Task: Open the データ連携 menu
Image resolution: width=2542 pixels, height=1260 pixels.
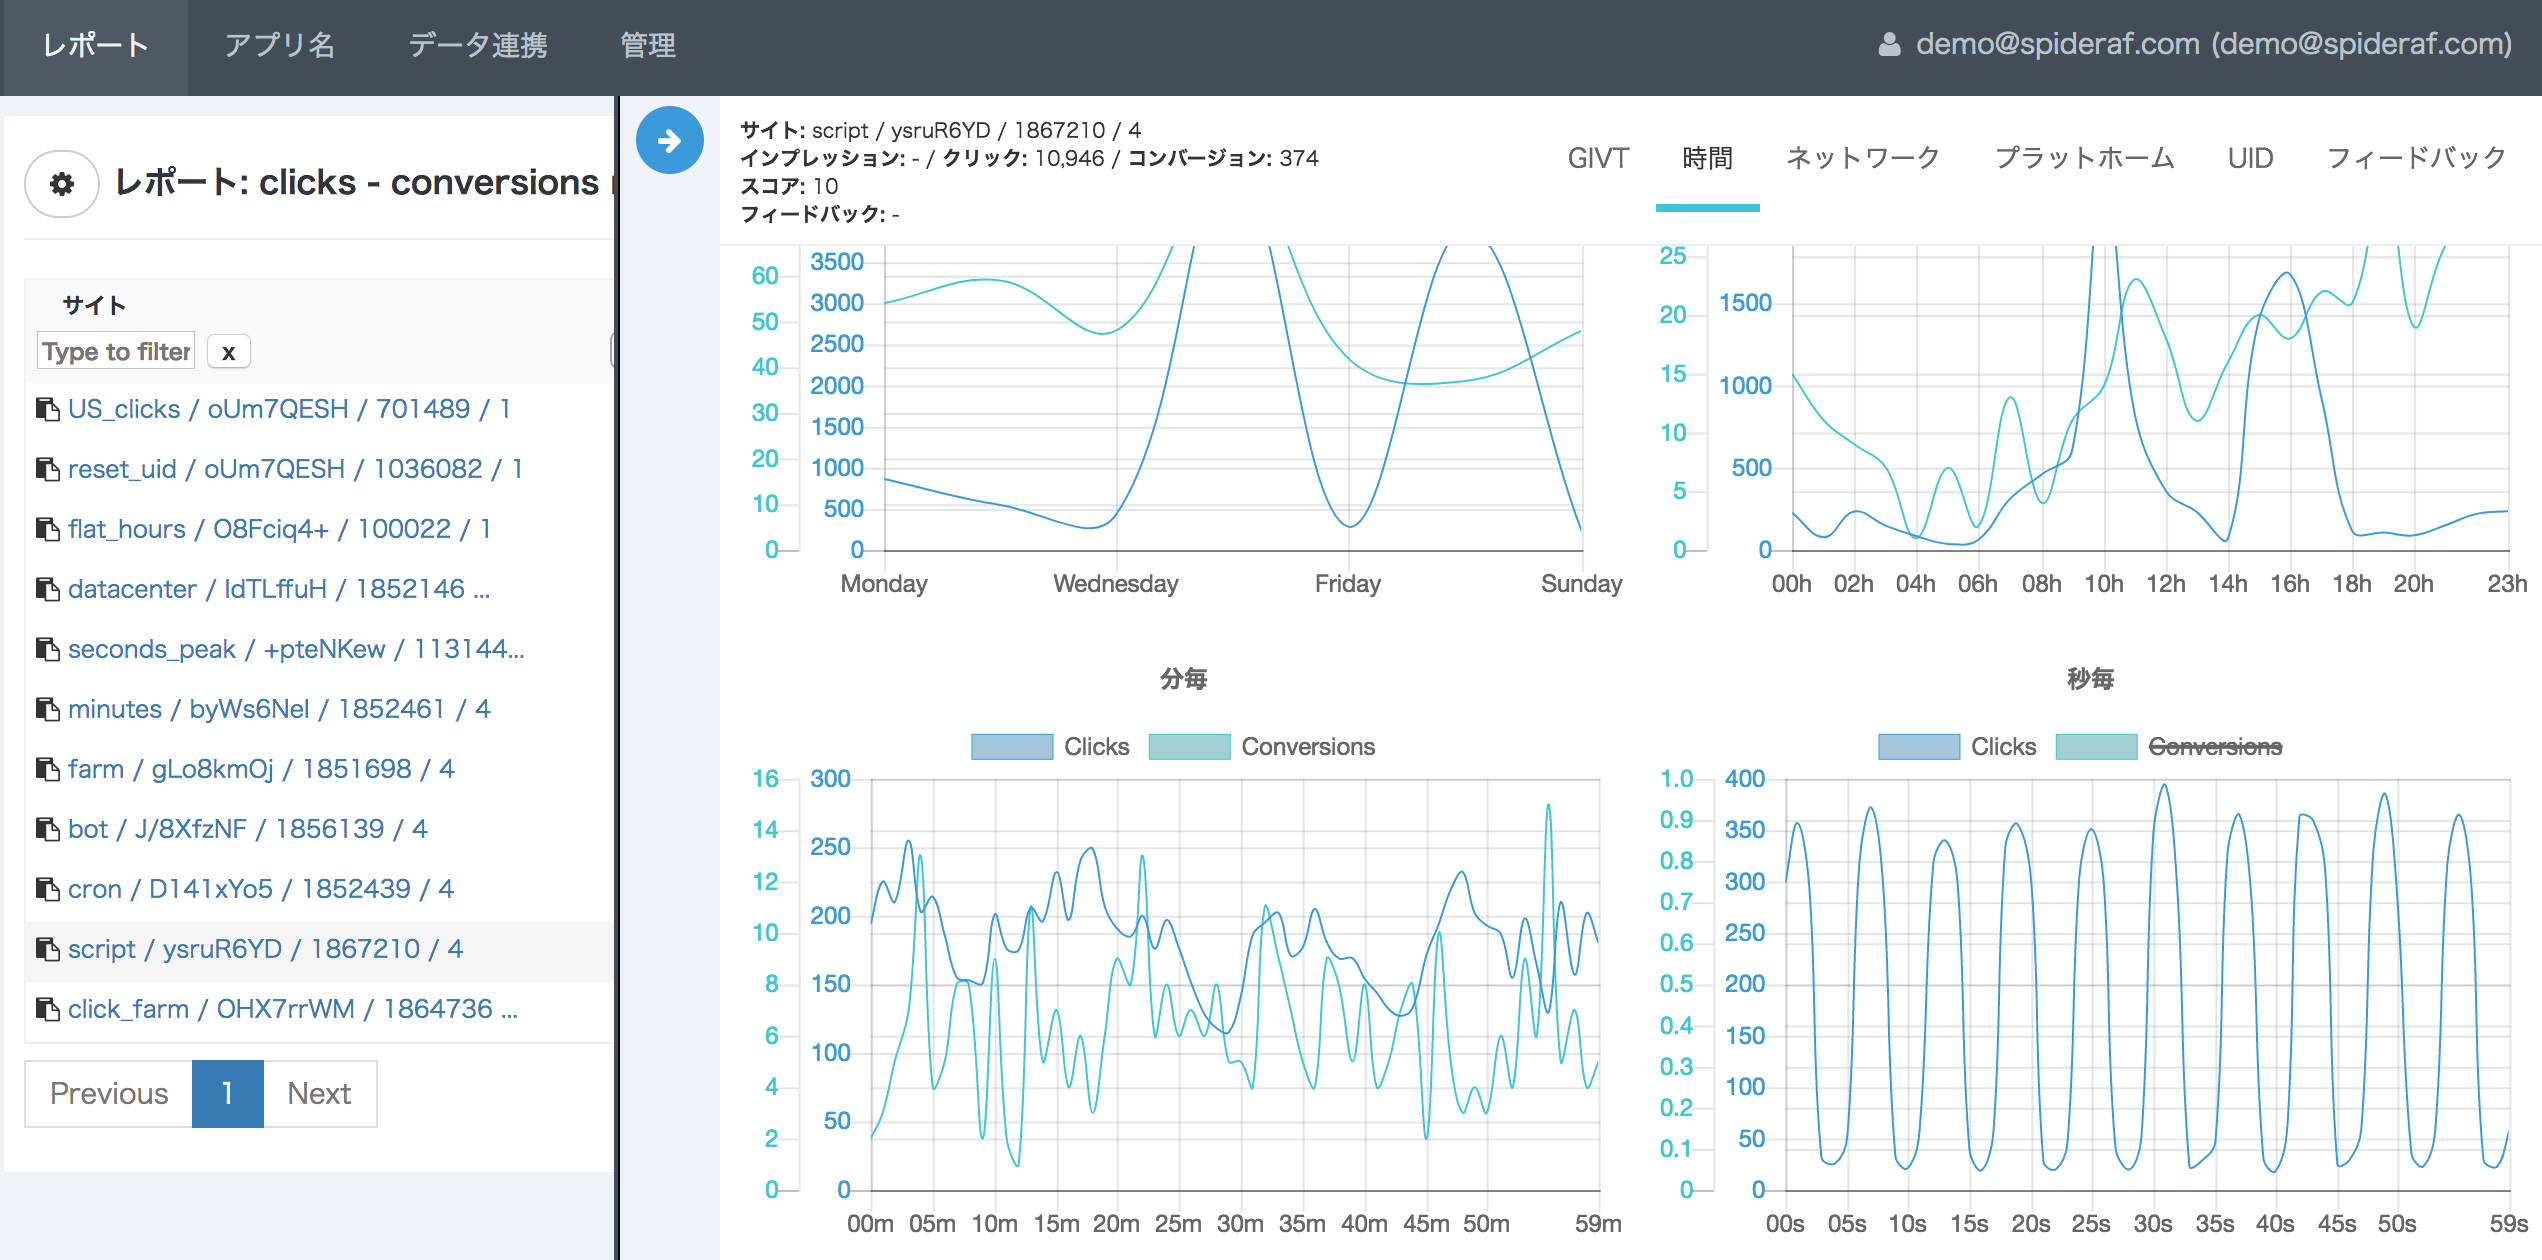Action: pos(478,45)
